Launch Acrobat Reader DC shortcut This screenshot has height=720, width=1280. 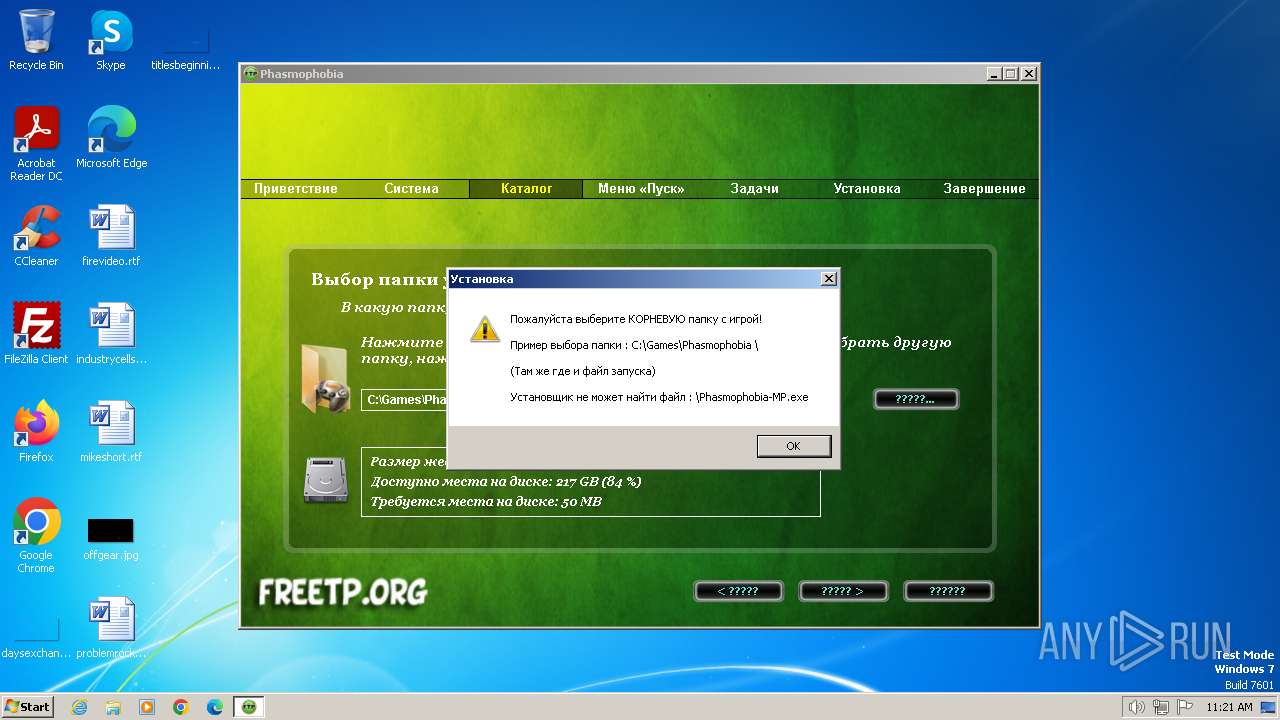point(36,144)
